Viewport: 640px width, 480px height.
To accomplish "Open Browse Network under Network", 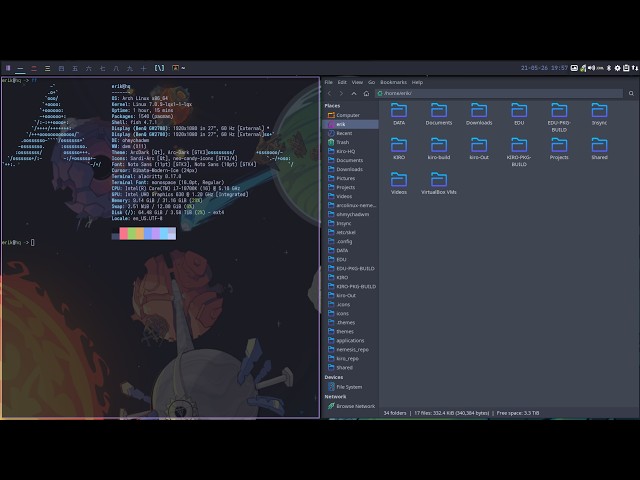I will (x=351, y=406).
